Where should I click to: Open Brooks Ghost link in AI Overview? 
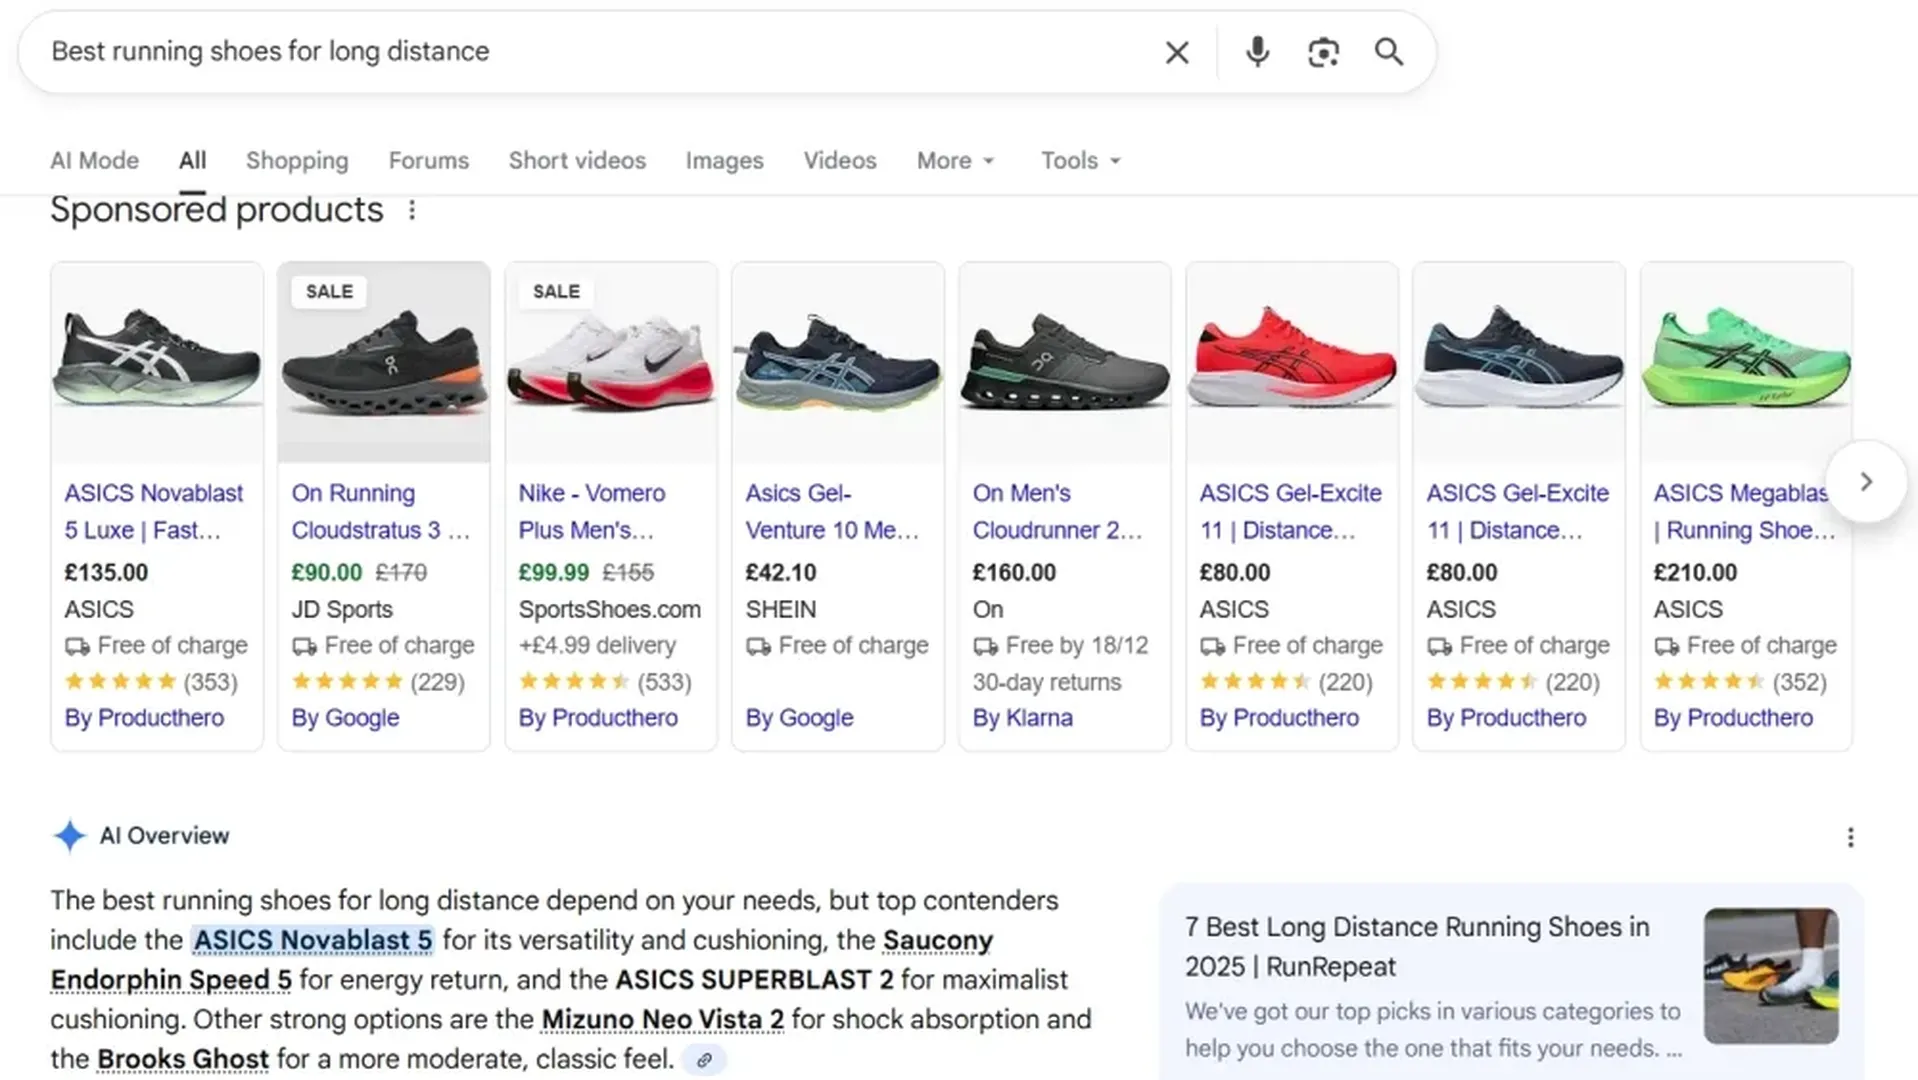coord(183,1059)
